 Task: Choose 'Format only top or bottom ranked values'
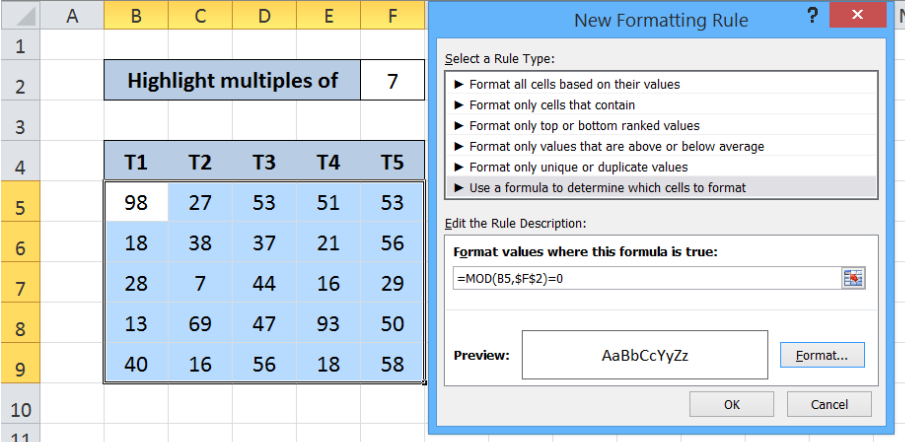click(x=661, y=125)
